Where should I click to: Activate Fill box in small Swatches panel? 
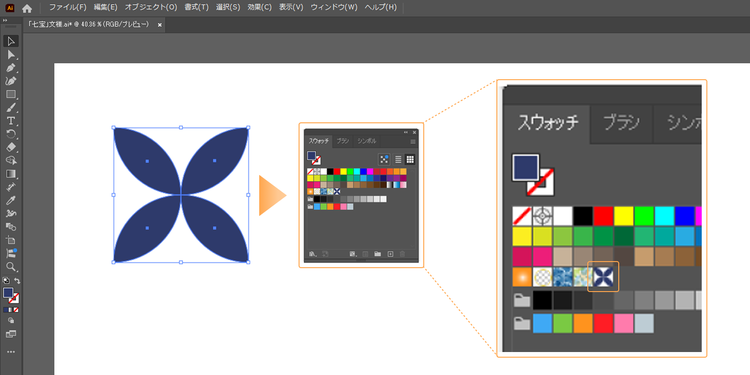(311, 155)
